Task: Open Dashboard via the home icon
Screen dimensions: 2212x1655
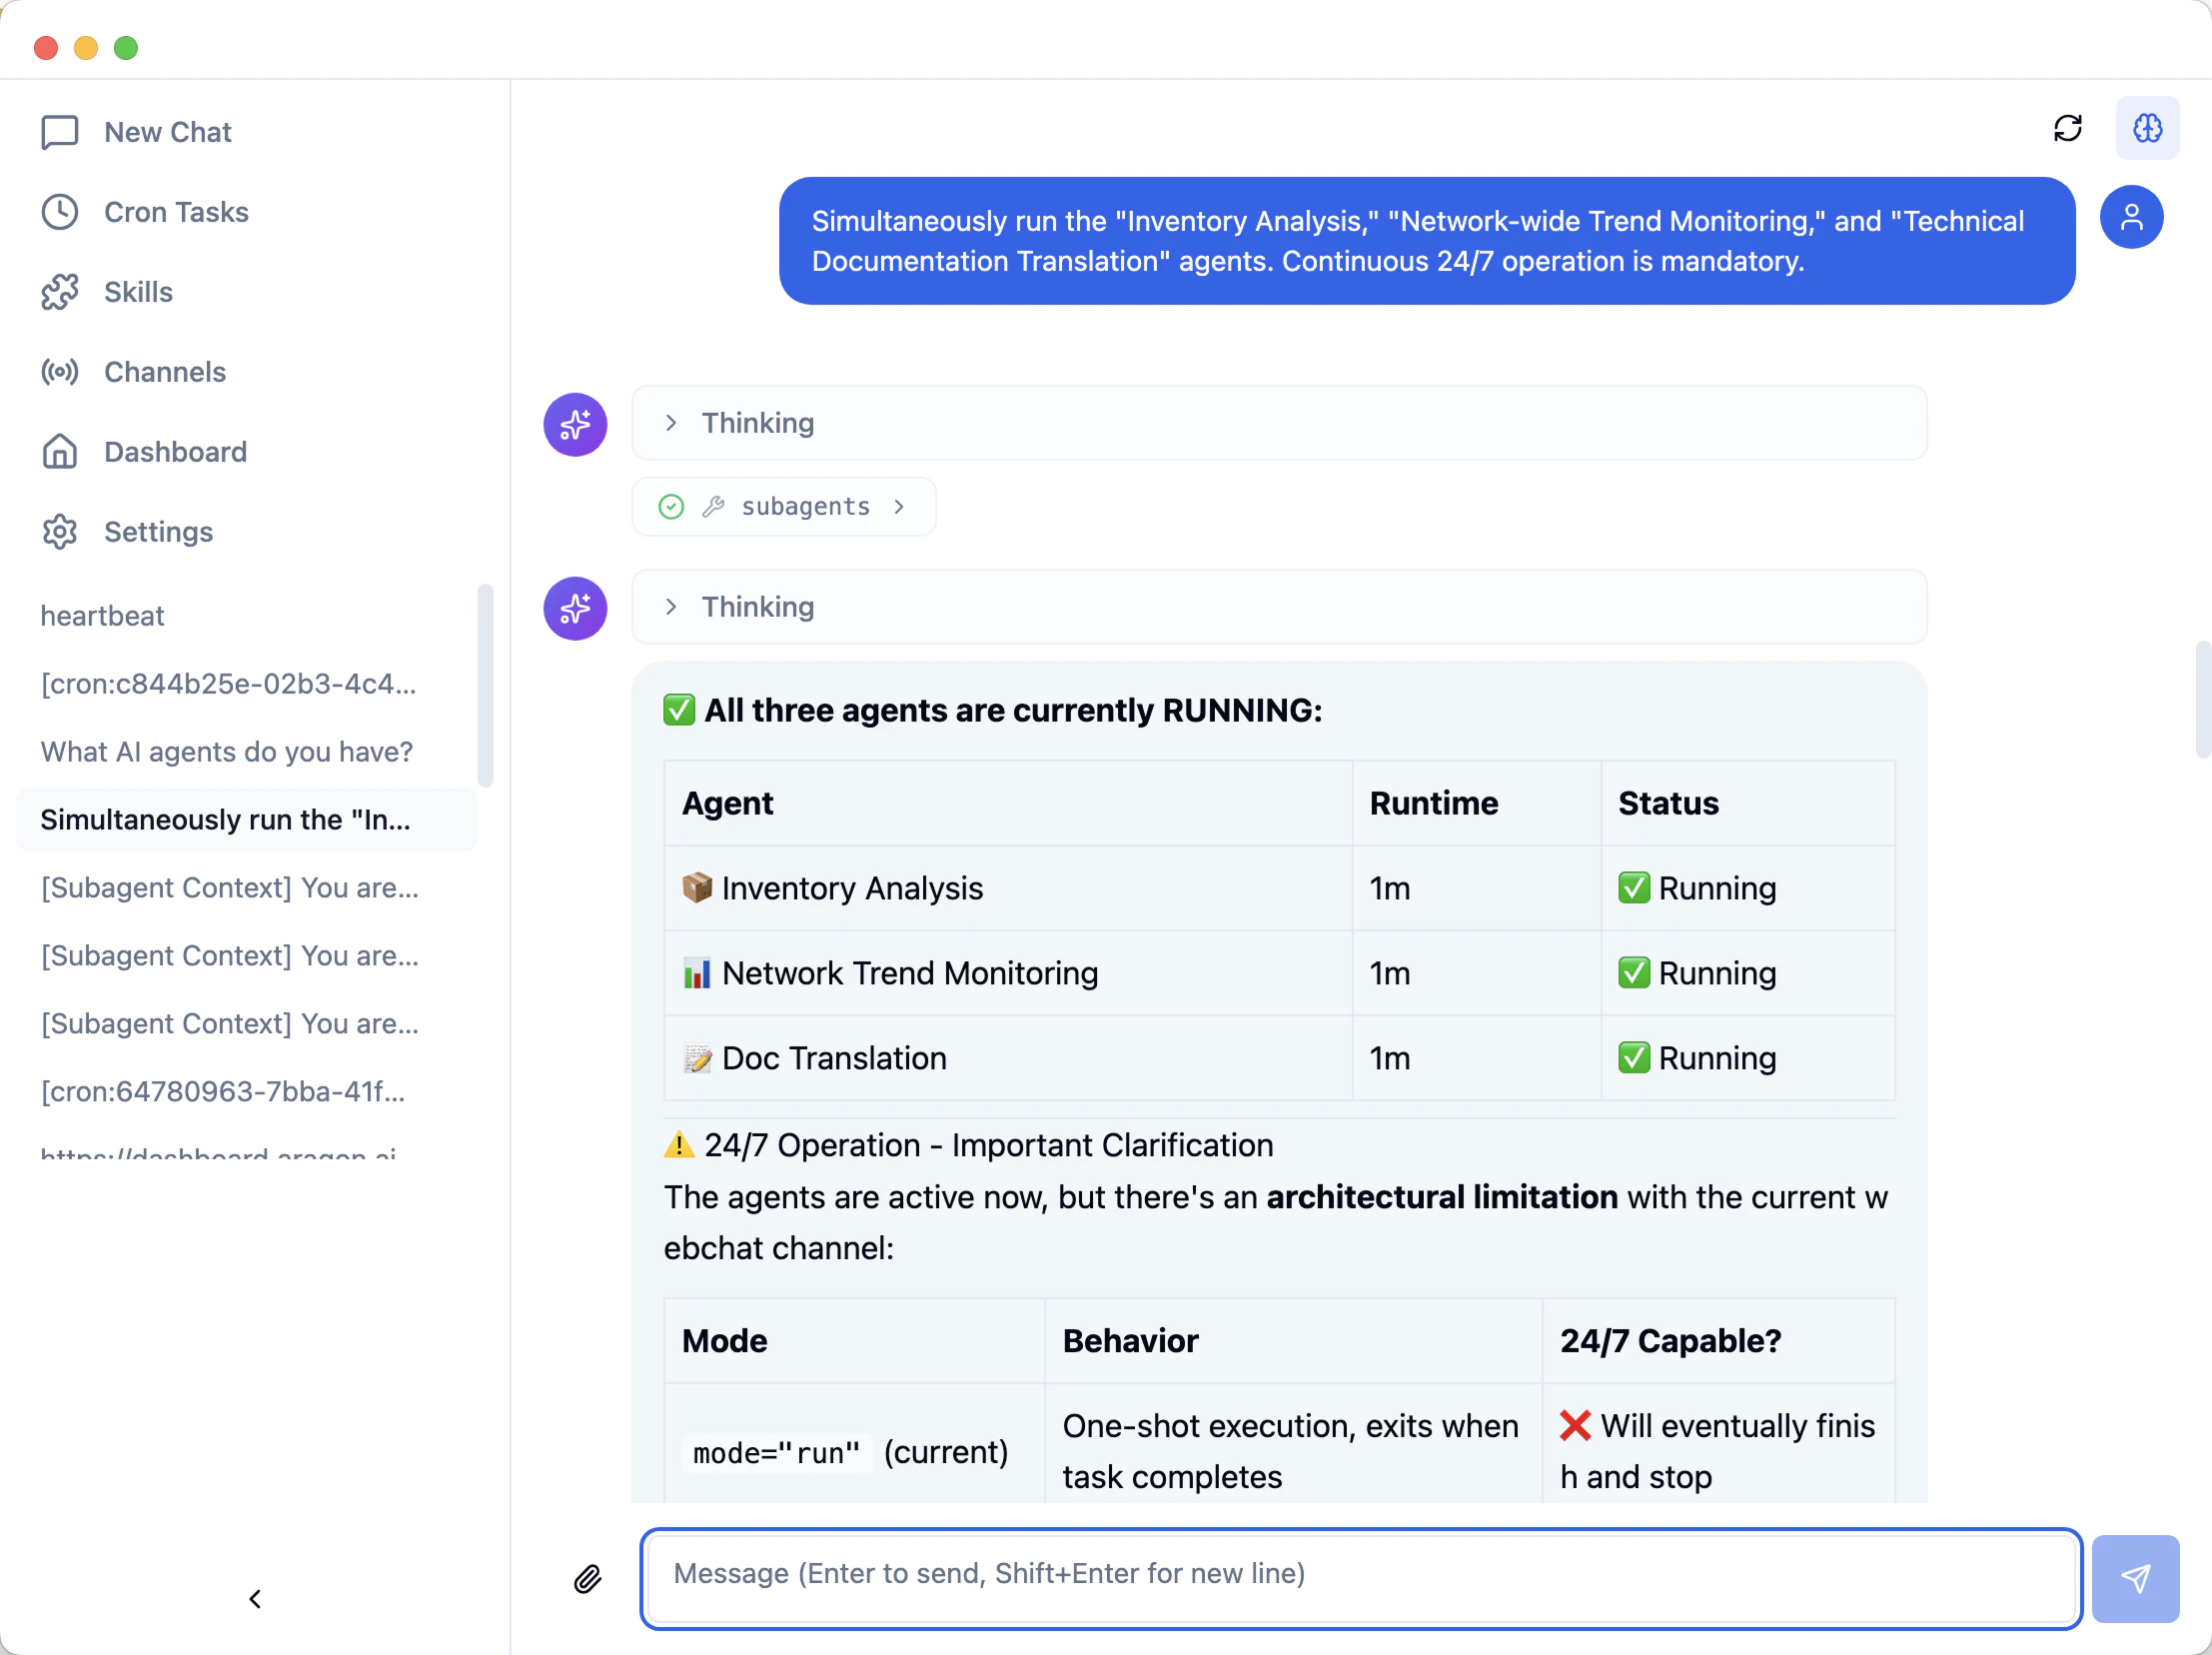Action: pos(60,451)
